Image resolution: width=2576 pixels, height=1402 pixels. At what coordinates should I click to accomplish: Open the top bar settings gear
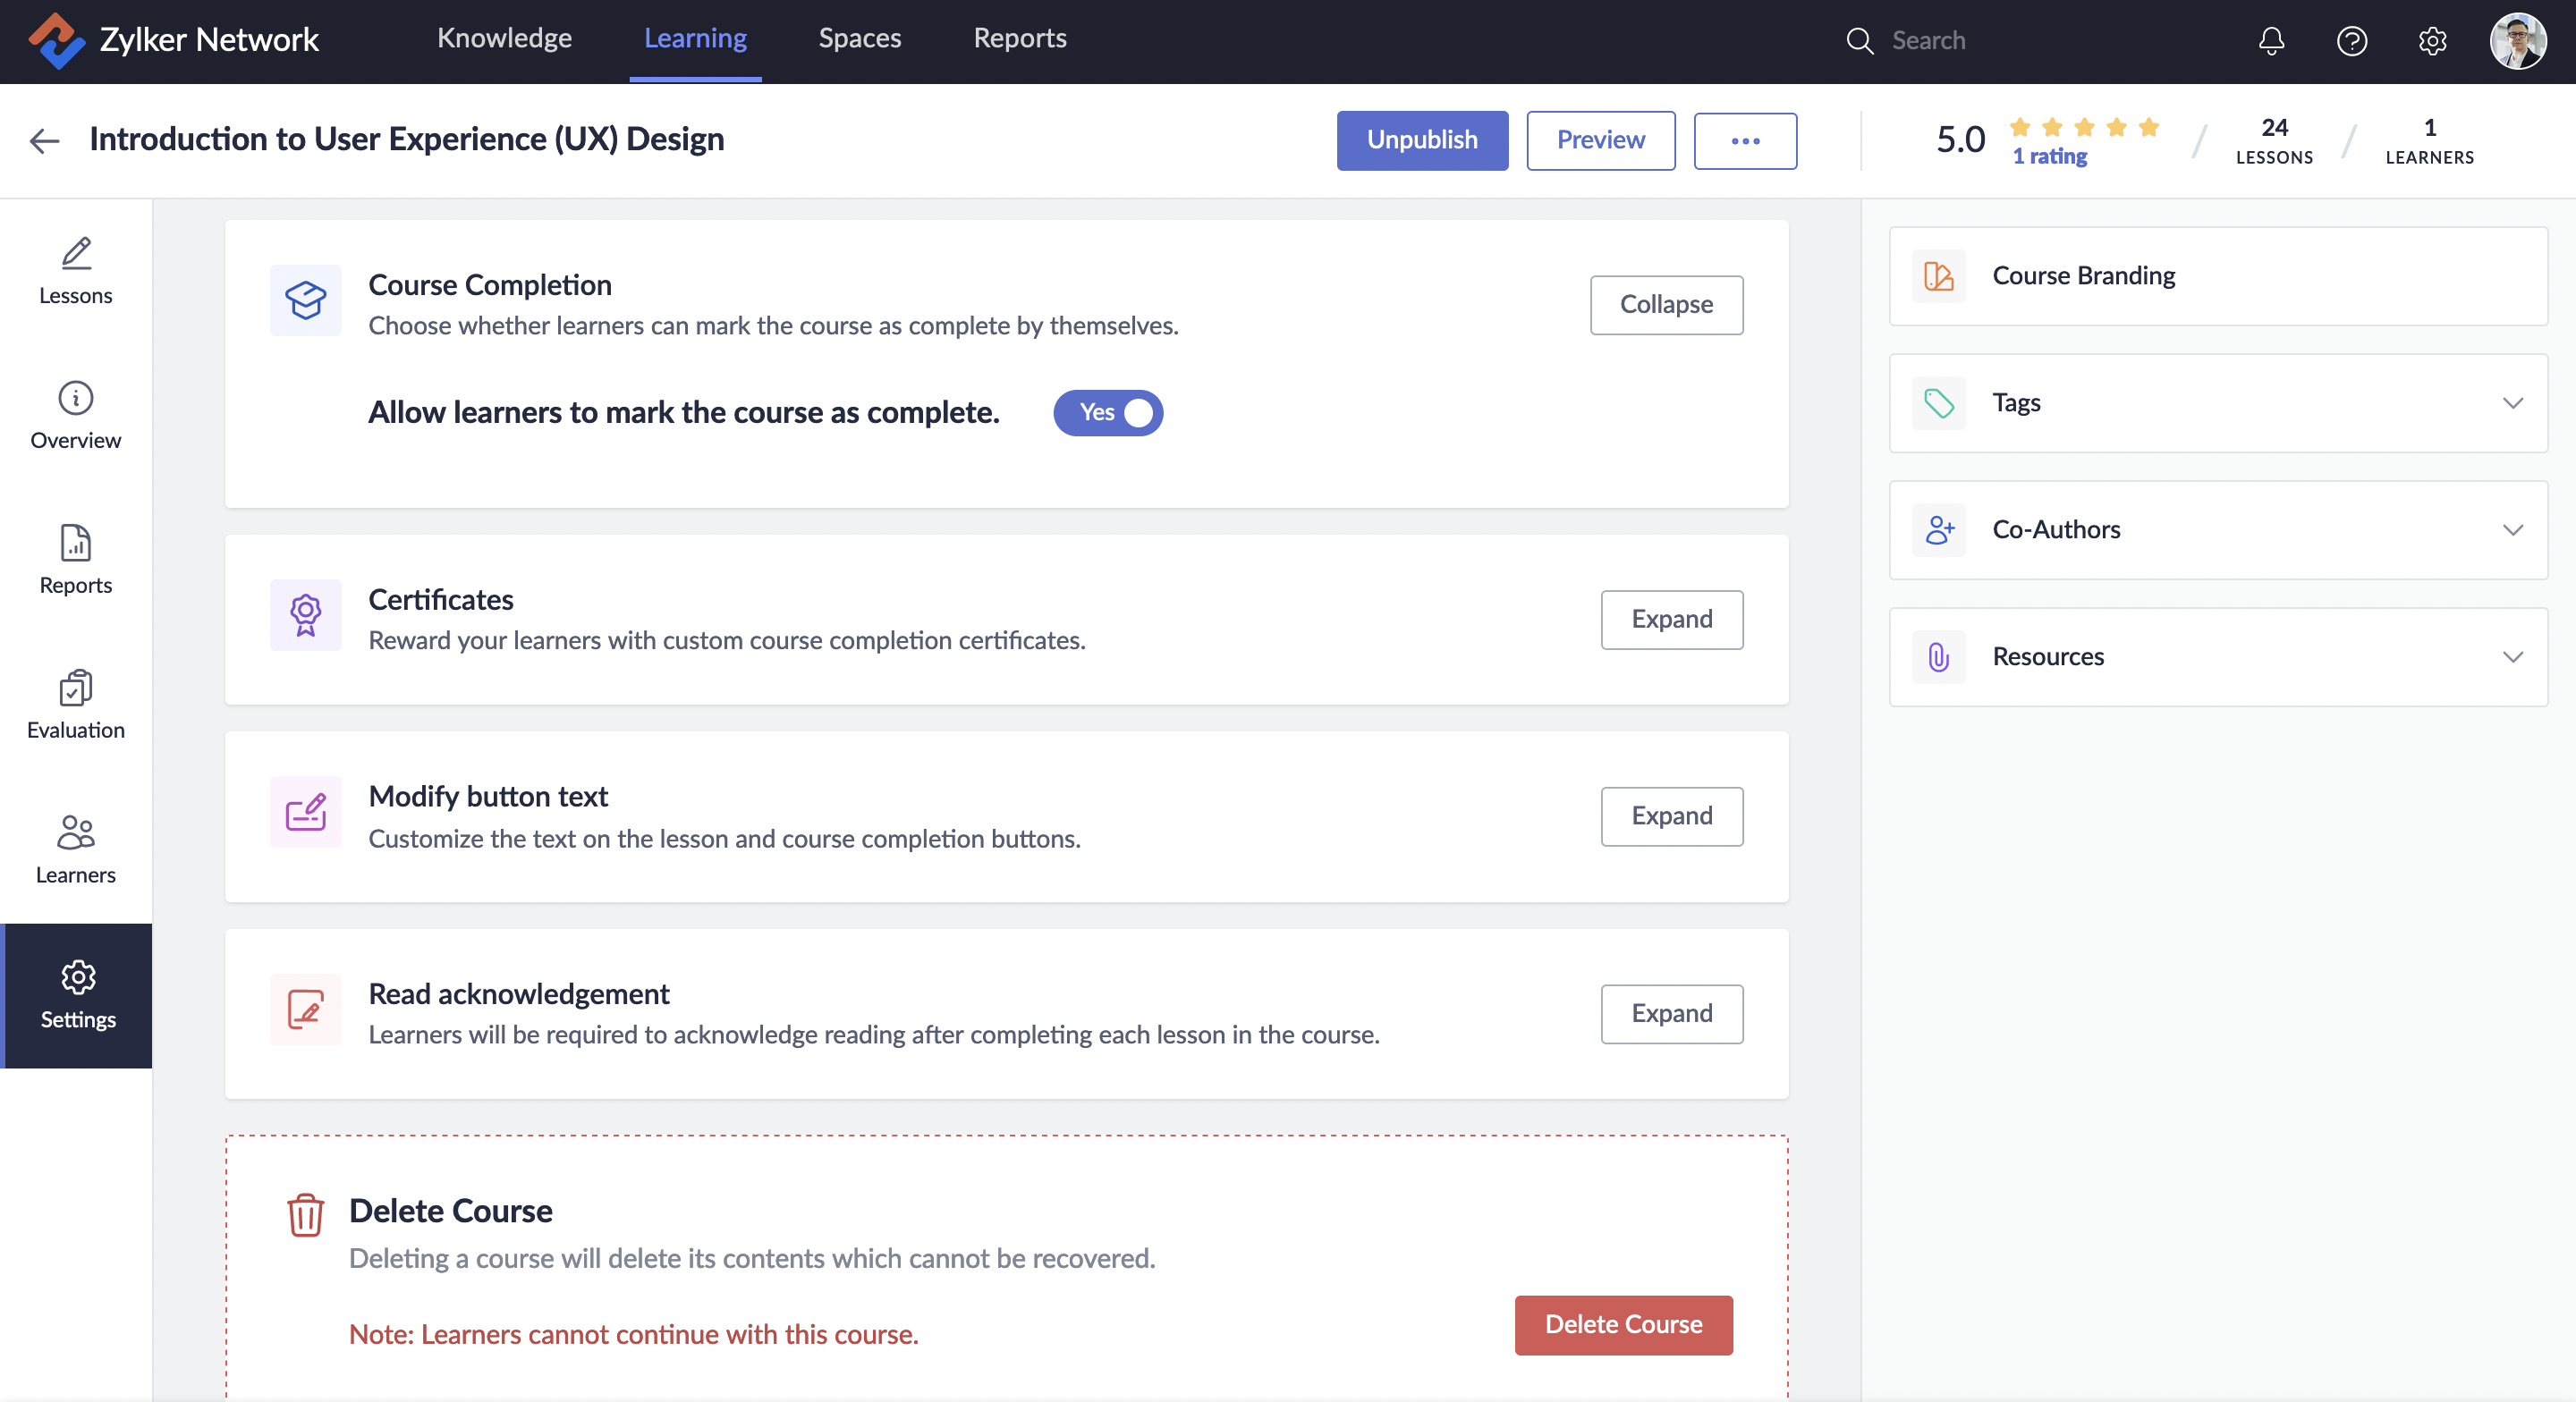(x=2432, y=41)
